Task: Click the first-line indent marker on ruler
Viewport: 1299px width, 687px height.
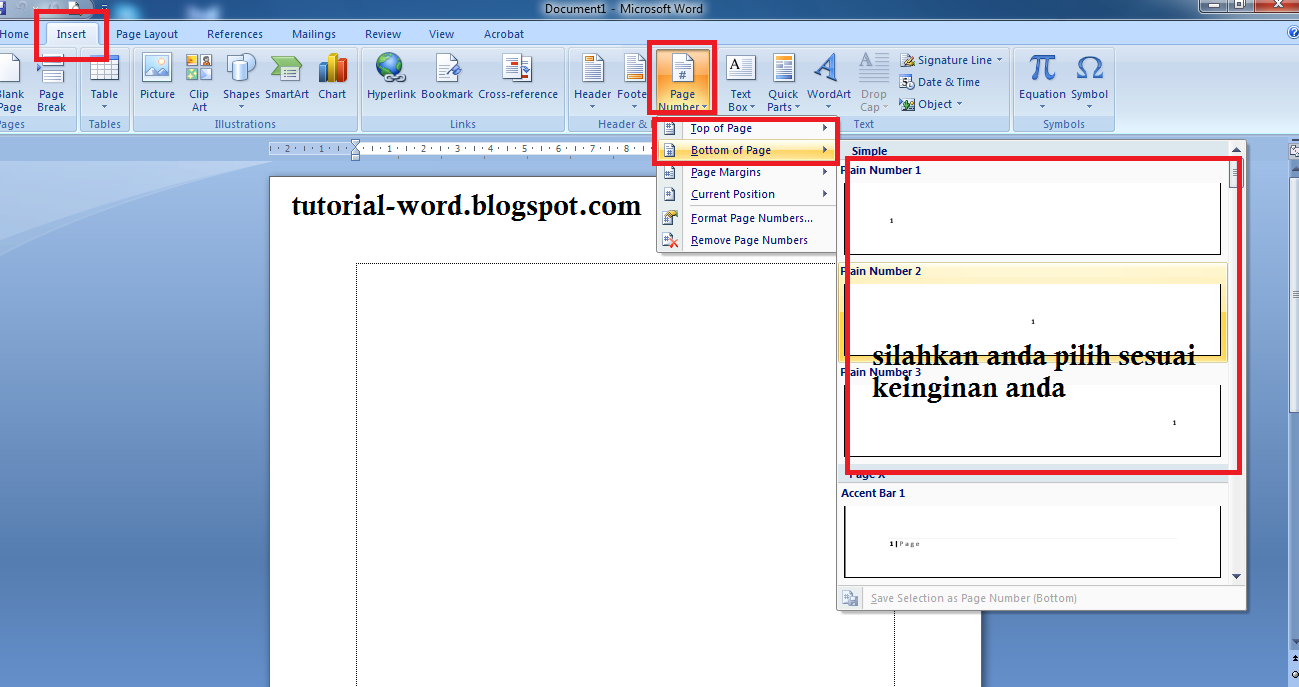Action: coord(355,144)
